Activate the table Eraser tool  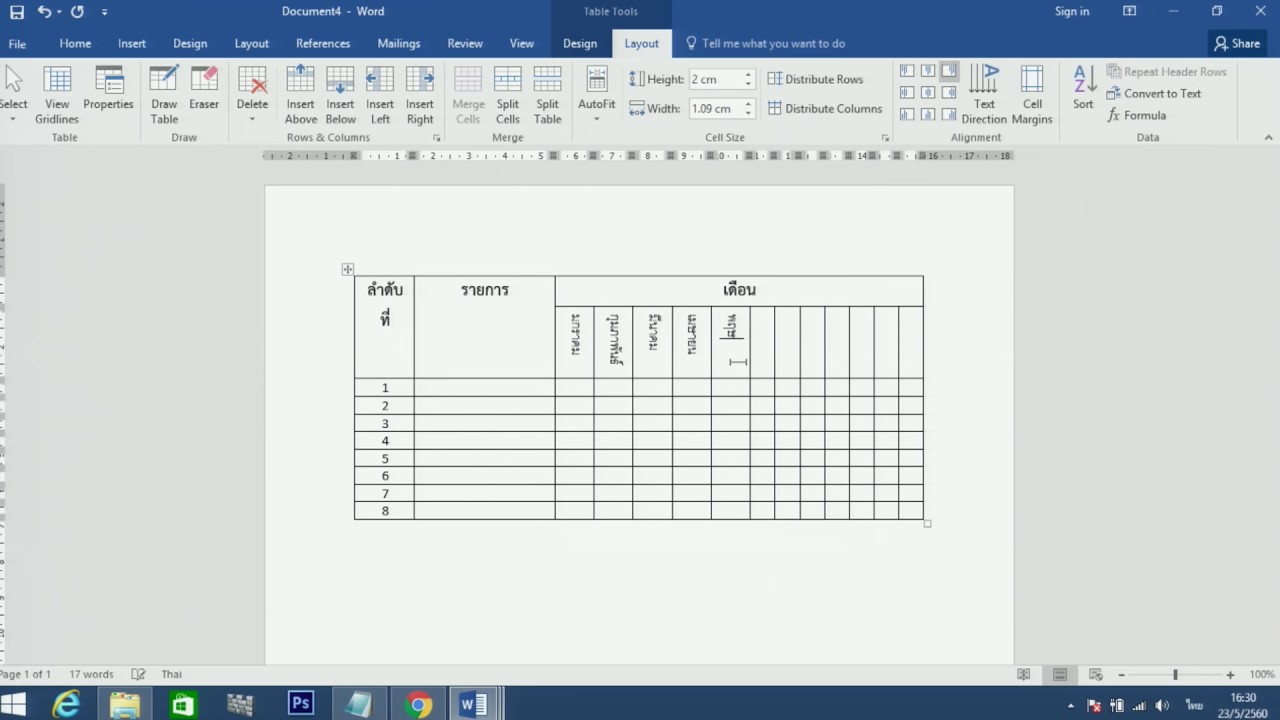[x=204, y=89]
